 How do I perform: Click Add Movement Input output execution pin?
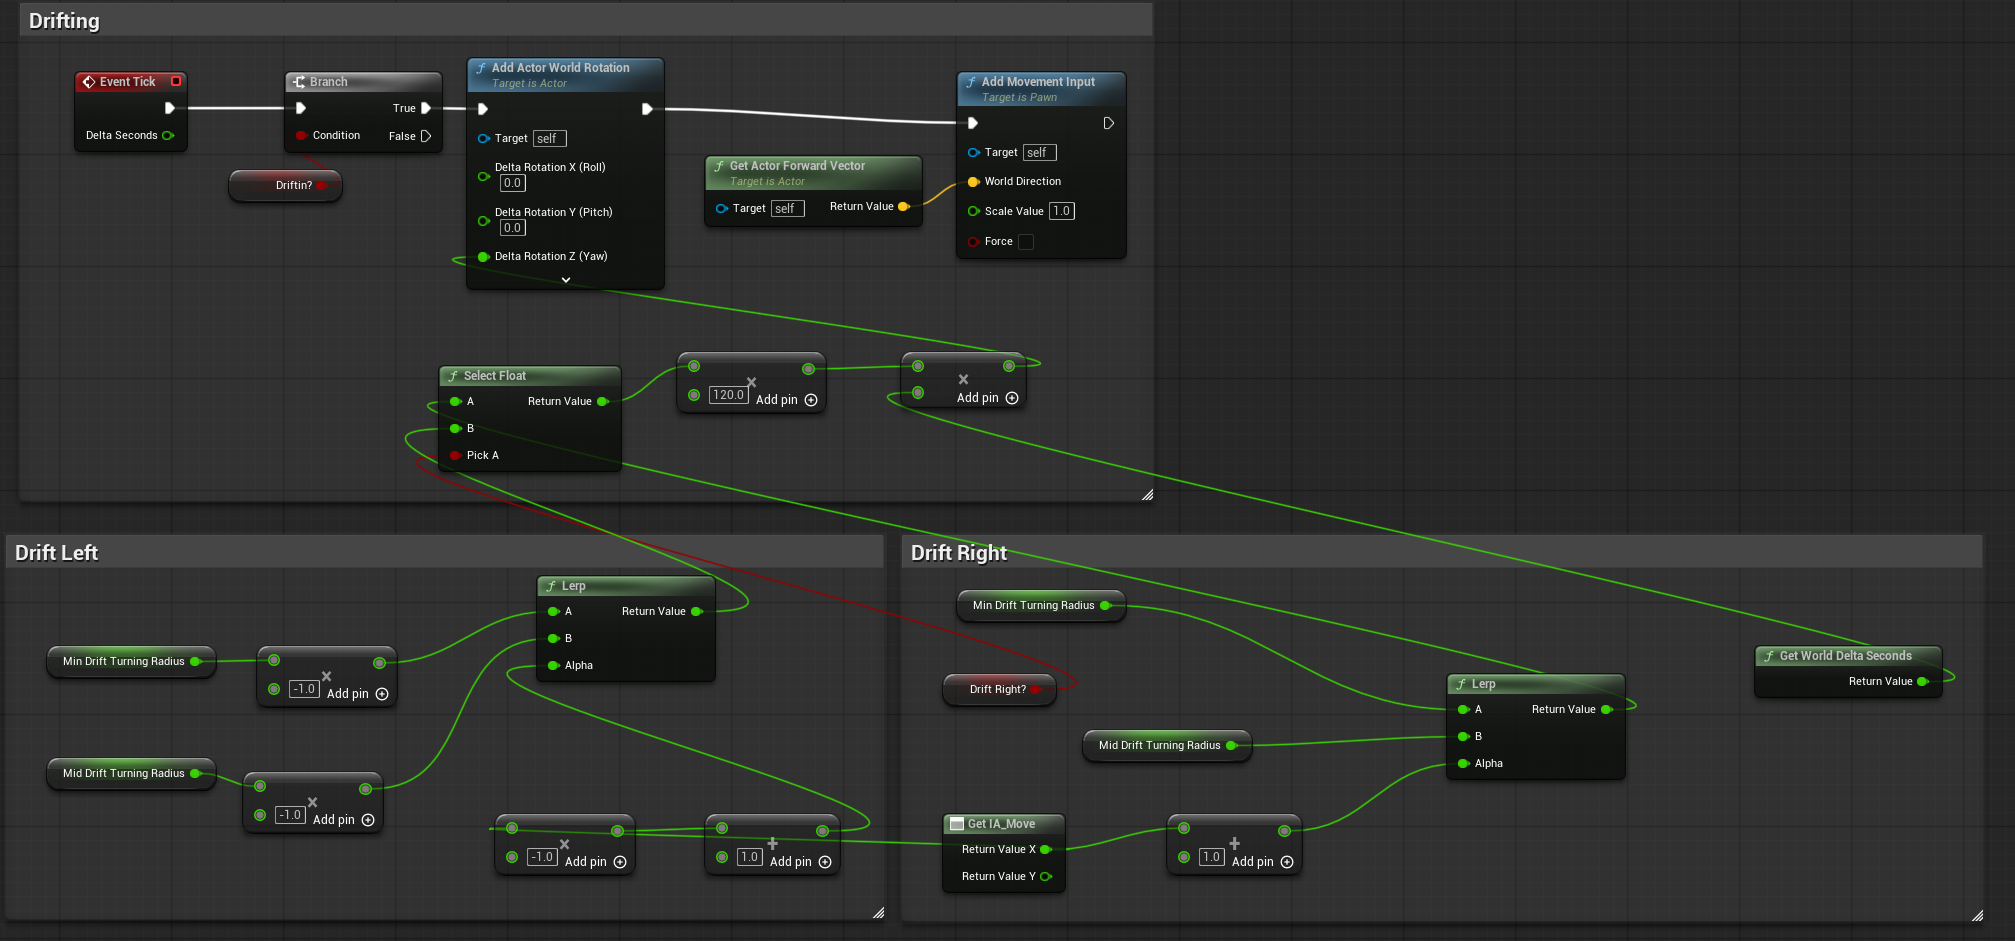click(1108, 123)
